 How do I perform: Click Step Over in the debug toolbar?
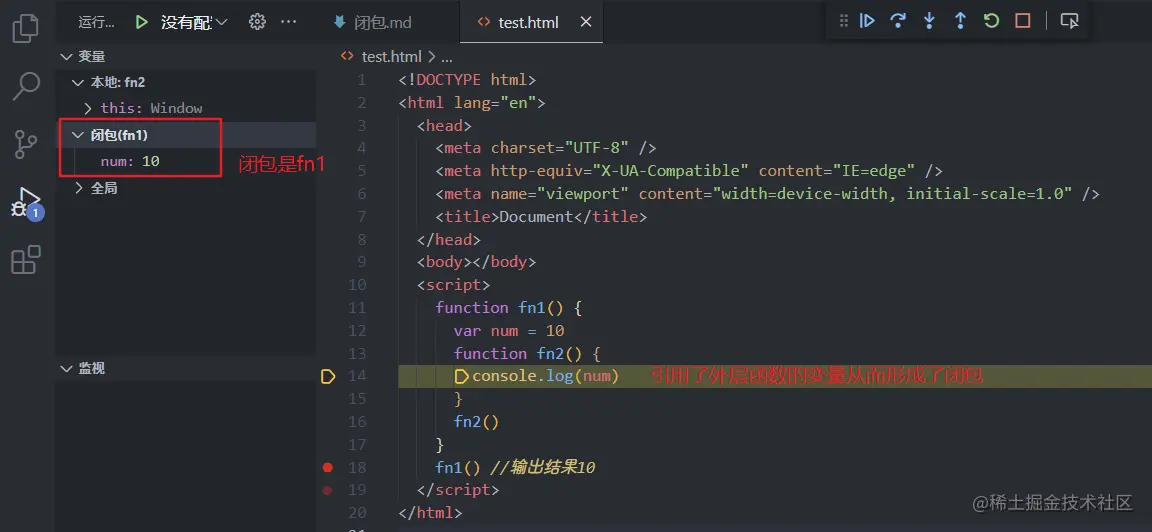point(897,21)
